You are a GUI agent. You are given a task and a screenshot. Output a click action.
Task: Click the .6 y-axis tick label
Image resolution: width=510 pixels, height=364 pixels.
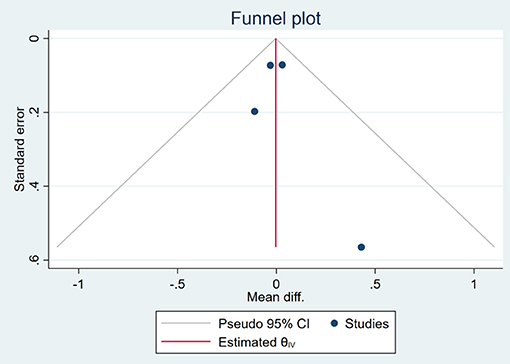(36, 260)
